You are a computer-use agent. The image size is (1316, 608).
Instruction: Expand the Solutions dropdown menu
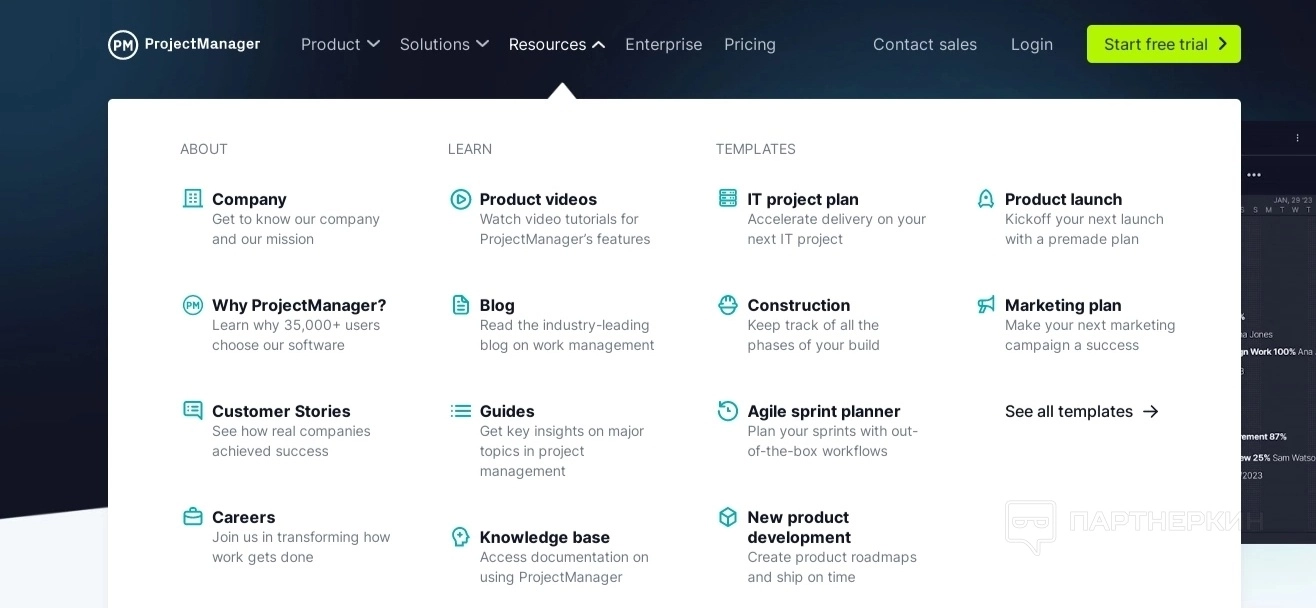444,44
